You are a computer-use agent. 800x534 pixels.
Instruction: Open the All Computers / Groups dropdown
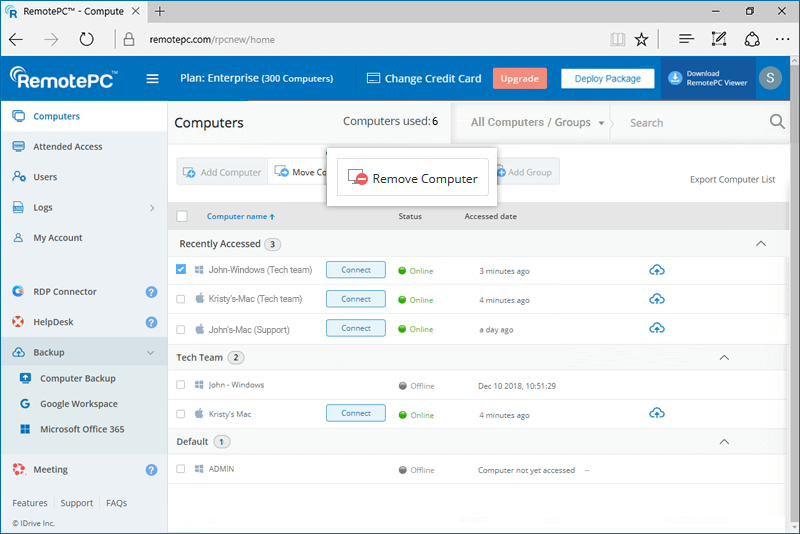tap(538, 123)
